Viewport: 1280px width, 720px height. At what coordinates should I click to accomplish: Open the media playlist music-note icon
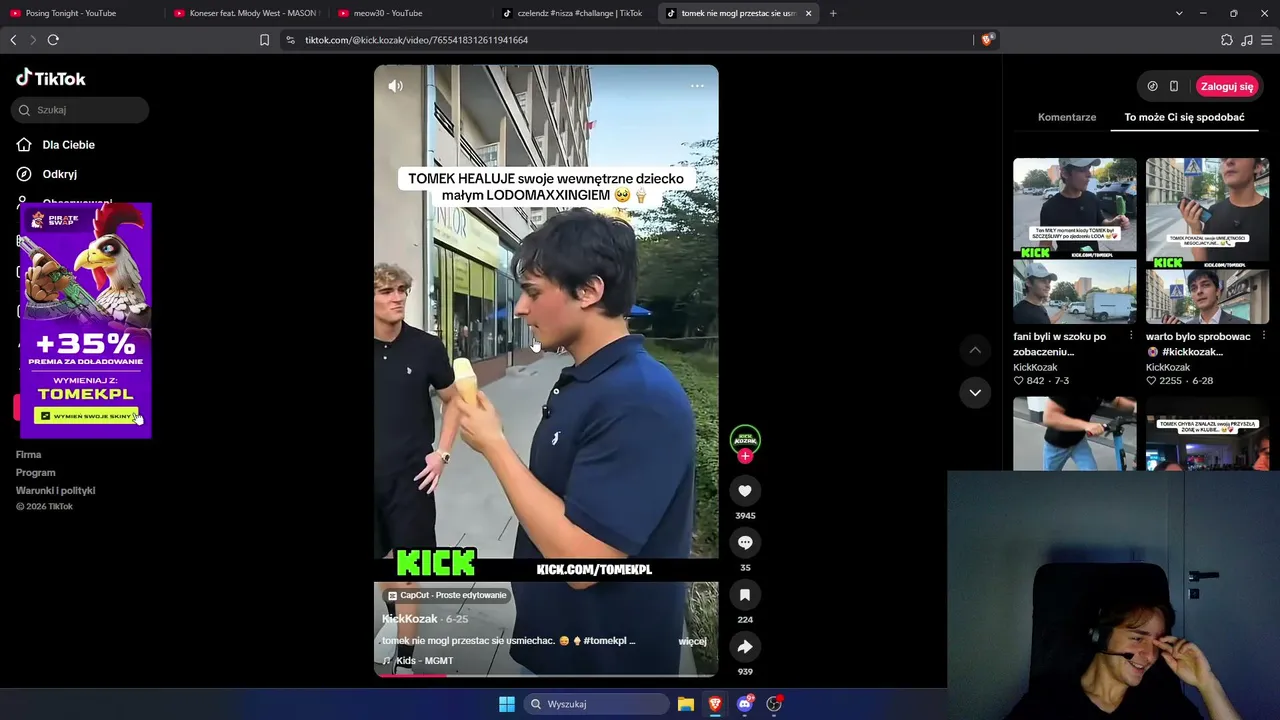(x=1247, y=40)
